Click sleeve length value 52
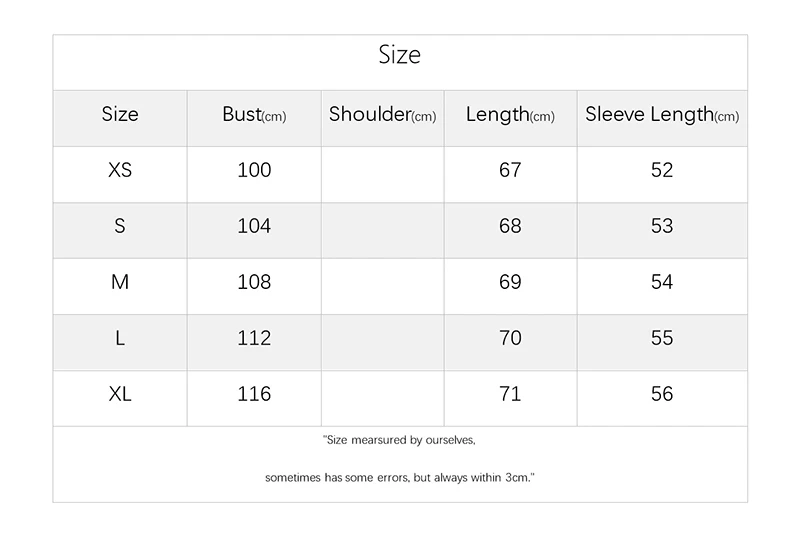The width and height of the screenshot is (800, 539). coord(662,170)
